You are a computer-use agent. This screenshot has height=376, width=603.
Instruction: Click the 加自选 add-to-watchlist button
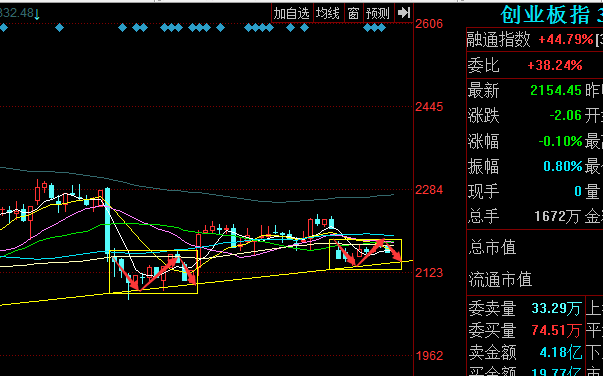pyautogui.click(x=292, y=13)
